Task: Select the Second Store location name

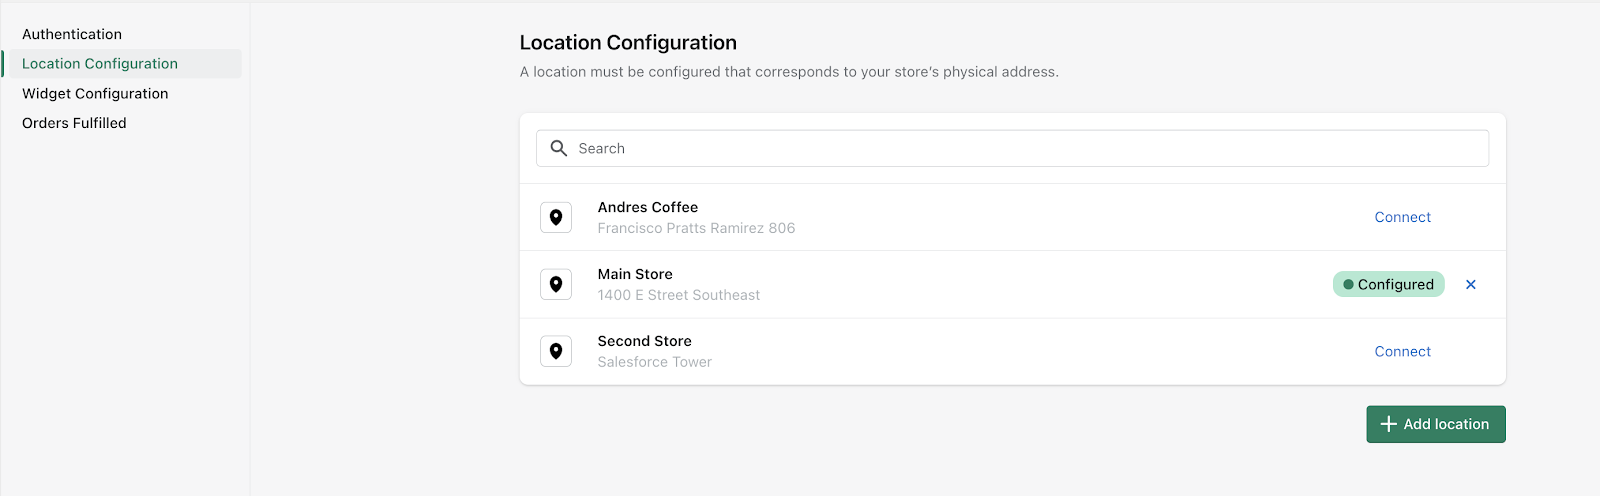Action: (645, 341)
